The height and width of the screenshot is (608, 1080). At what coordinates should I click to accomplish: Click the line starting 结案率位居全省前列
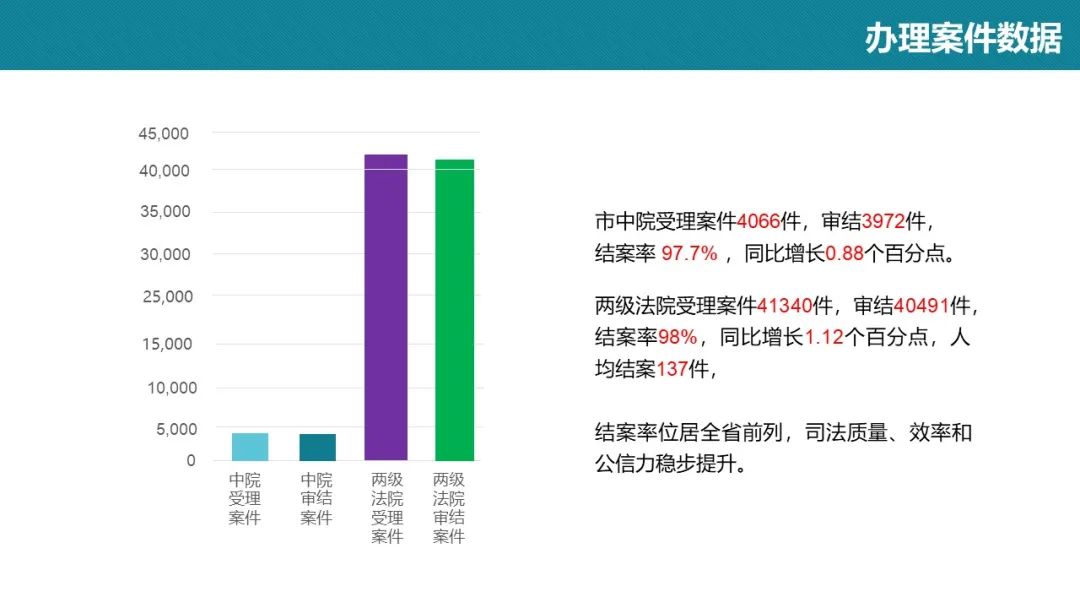point(784,432)
